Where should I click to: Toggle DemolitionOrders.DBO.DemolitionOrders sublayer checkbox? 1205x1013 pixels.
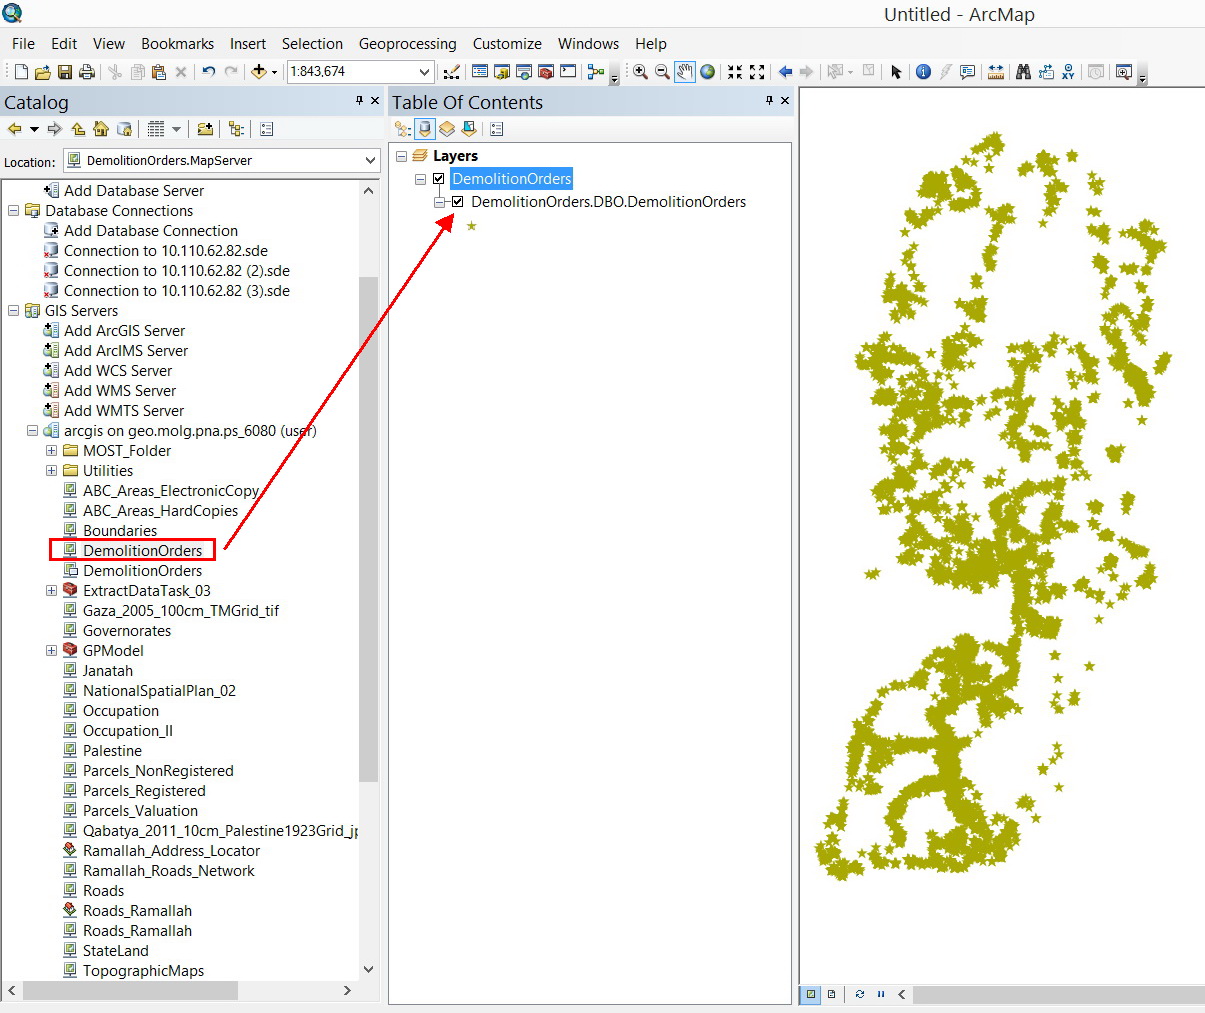(x=458, y=202)
